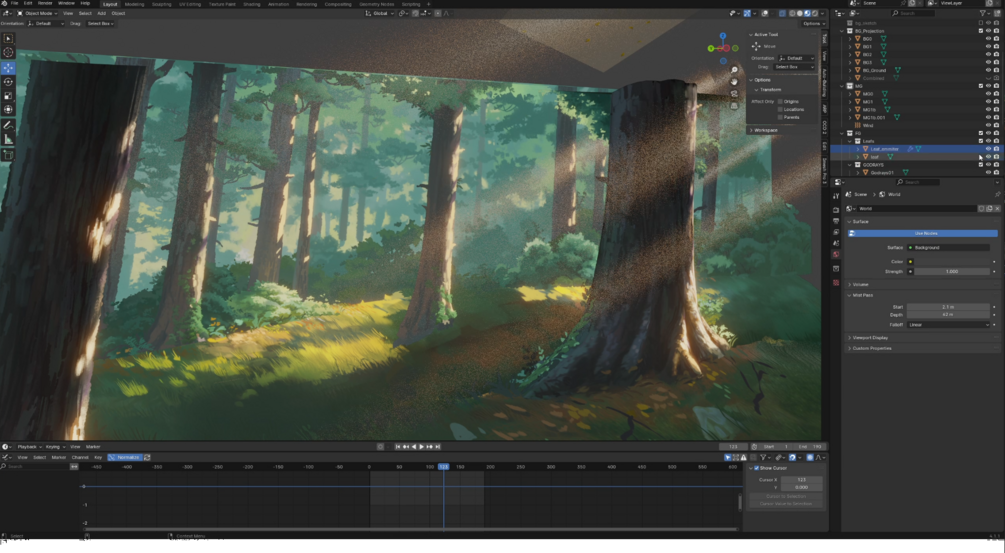This screenshot has width=1005, height=553.
Task: Open the Falloff Linear dropdown
Action: (x=949, y=325)
